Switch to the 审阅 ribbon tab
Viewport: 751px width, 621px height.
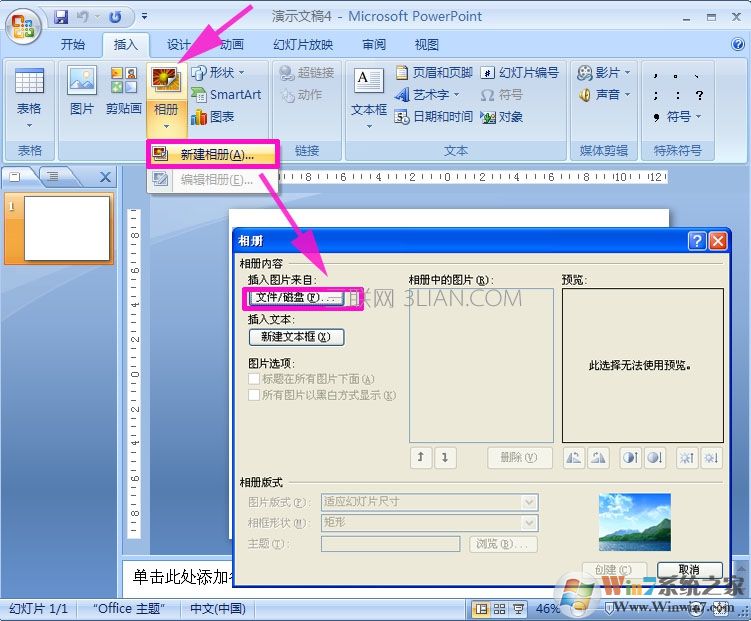point(374,45)
